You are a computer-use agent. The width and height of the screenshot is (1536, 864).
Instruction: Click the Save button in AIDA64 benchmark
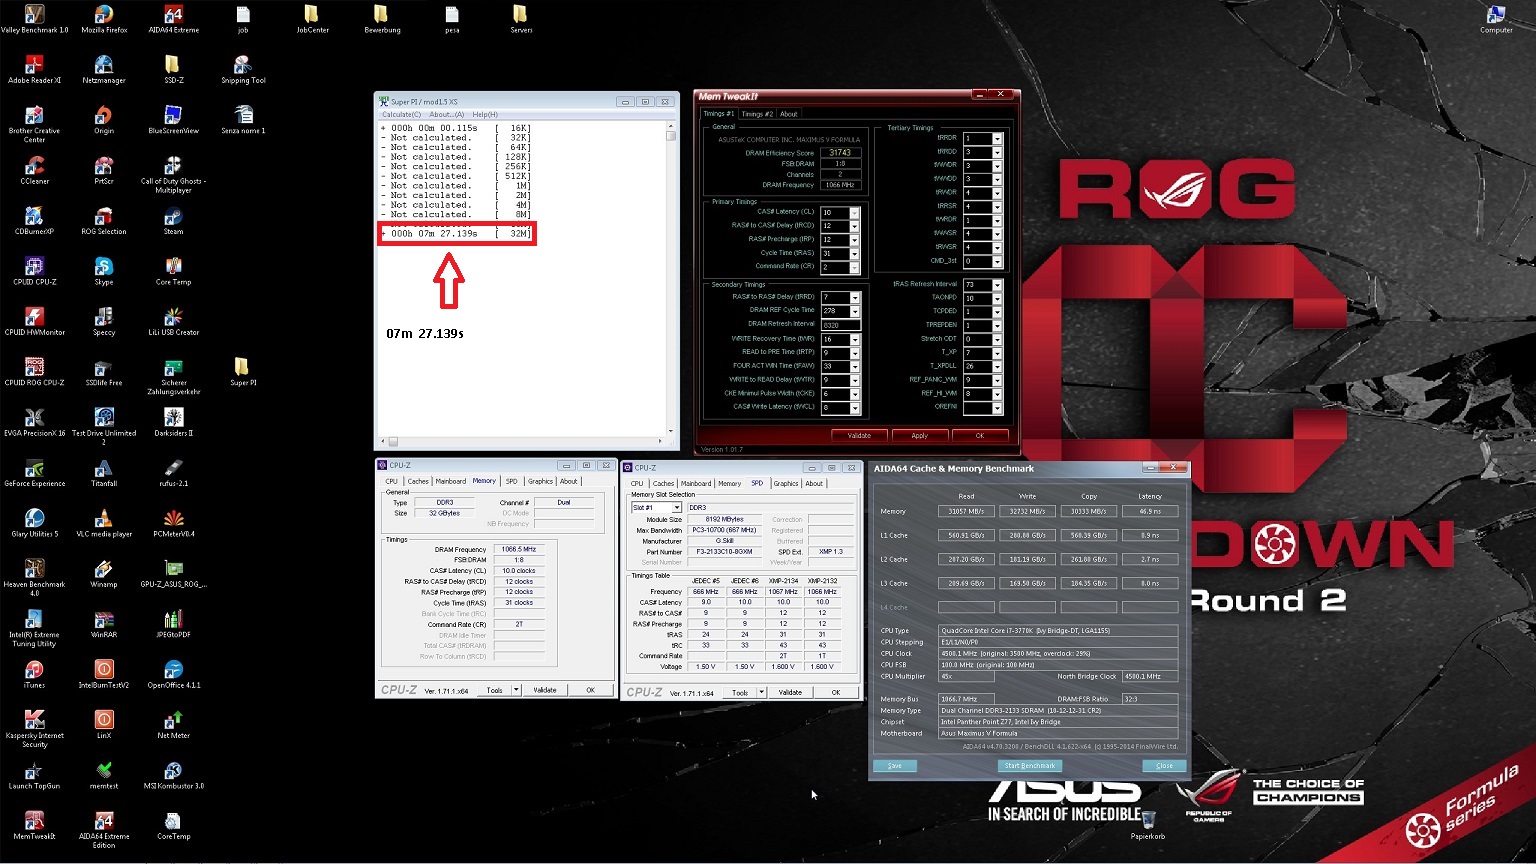tap(895, 766)
